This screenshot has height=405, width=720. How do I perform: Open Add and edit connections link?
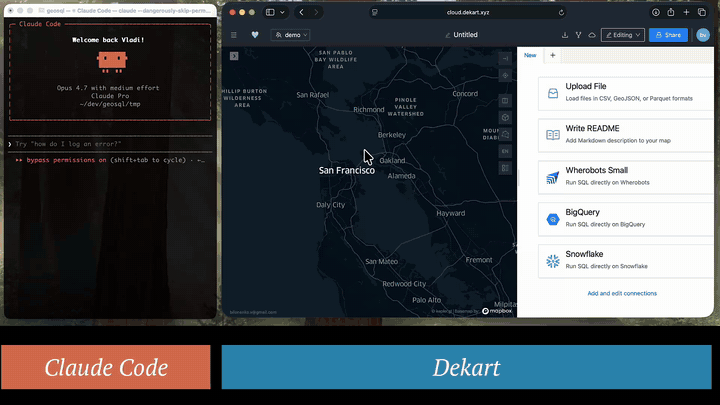coord(622,293)
